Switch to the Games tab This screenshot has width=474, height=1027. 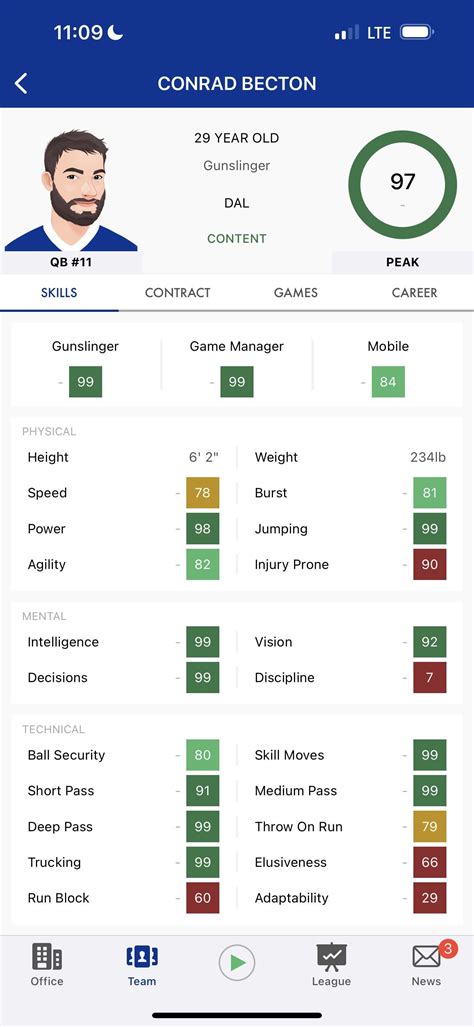[x=296, y=293]
